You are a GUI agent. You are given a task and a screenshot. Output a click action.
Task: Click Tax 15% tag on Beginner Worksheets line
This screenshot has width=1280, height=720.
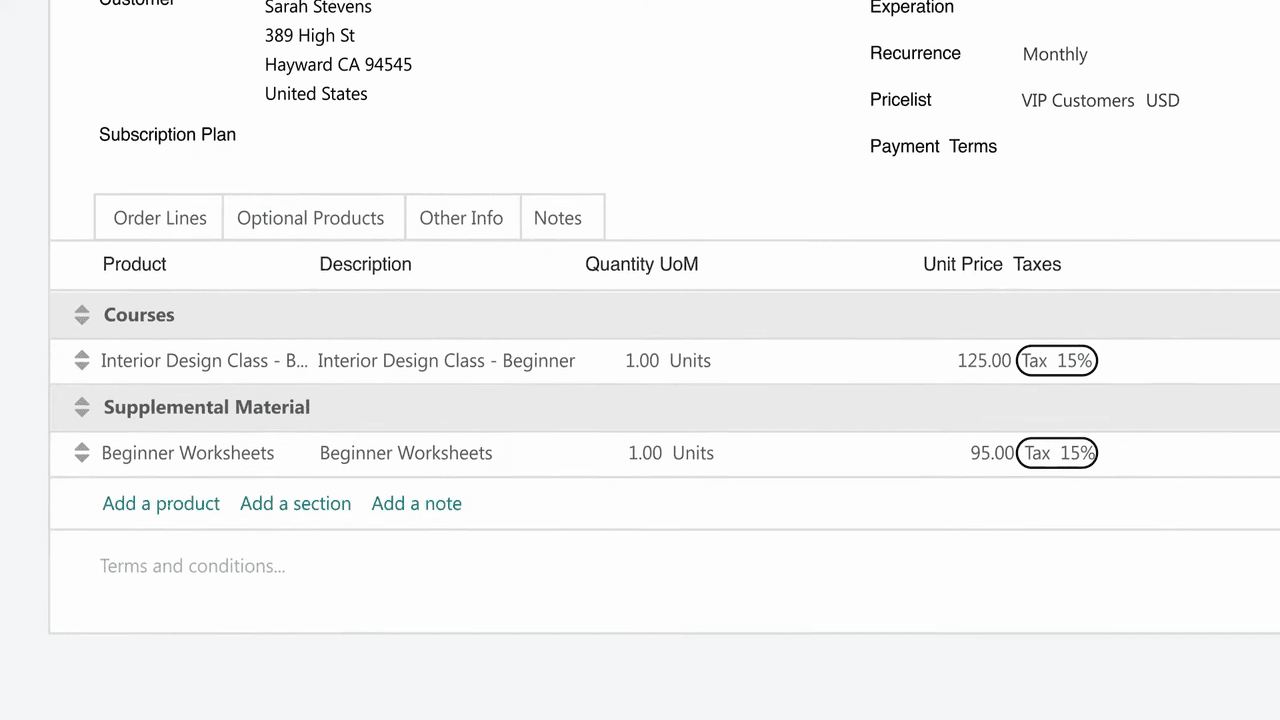tap(1057, 453)
